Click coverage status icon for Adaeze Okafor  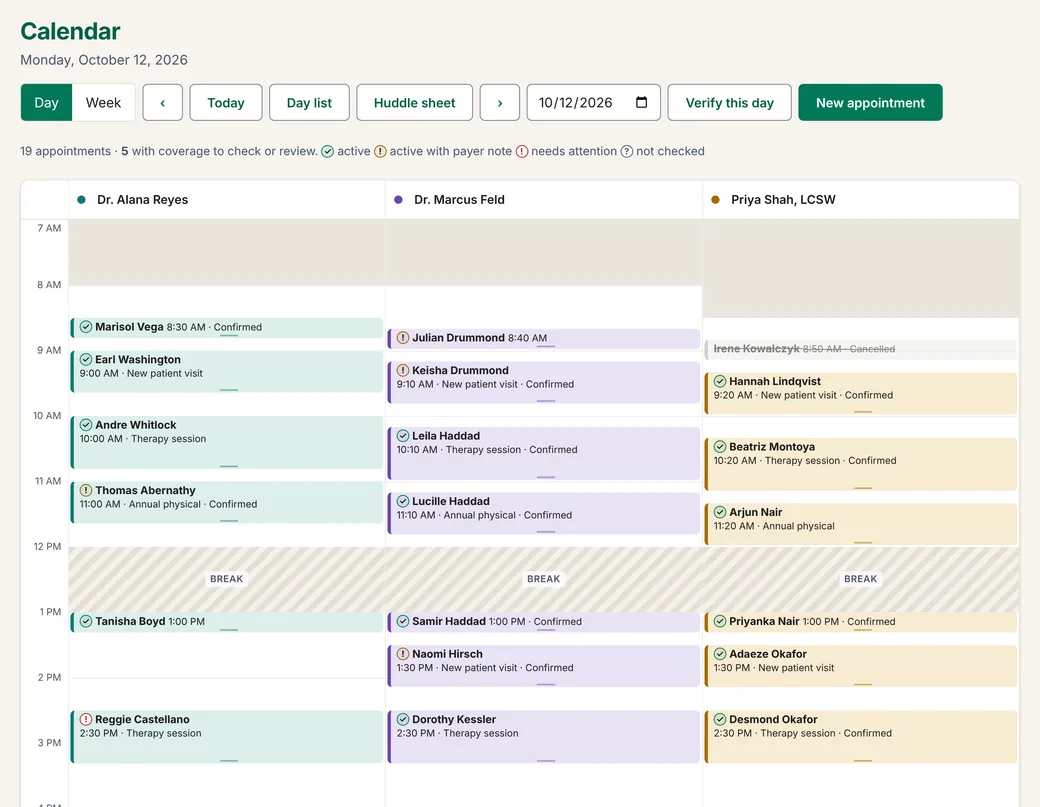720,654
